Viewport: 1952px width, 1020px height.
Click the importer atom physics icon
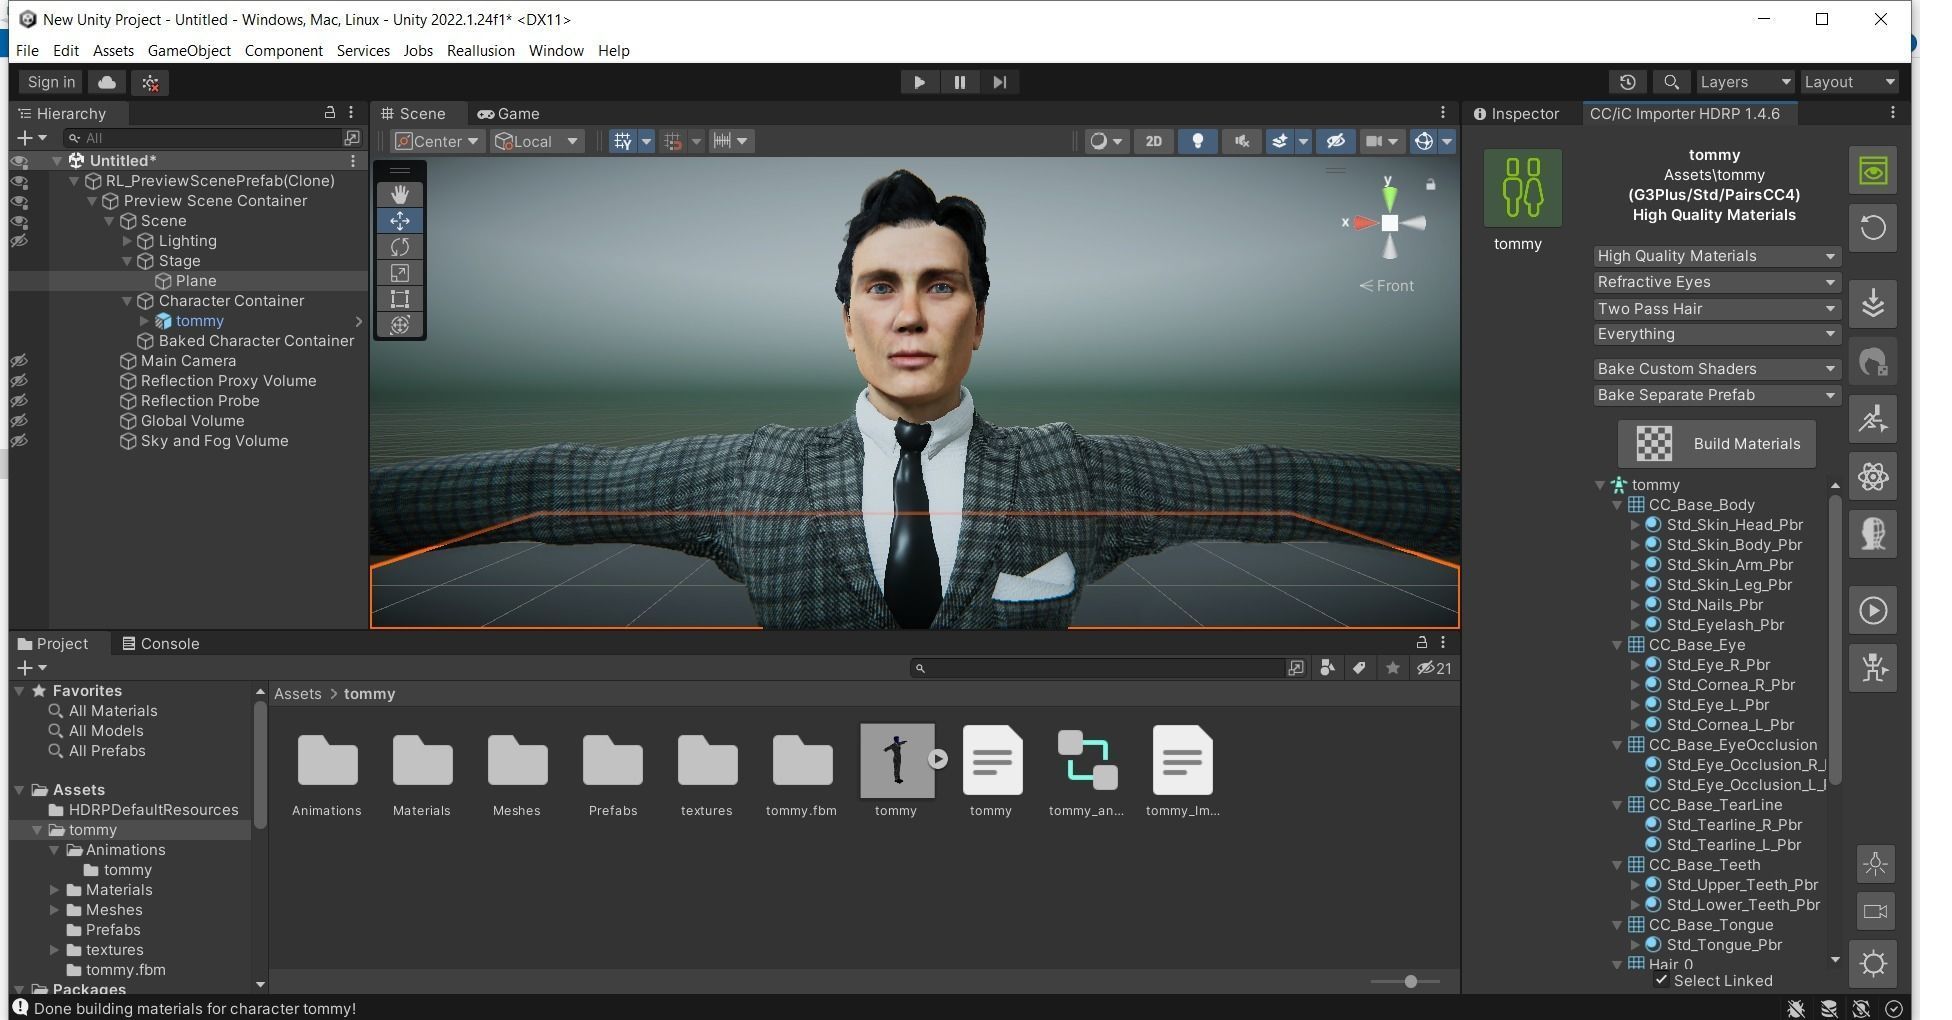click(x=1873, y=476)
